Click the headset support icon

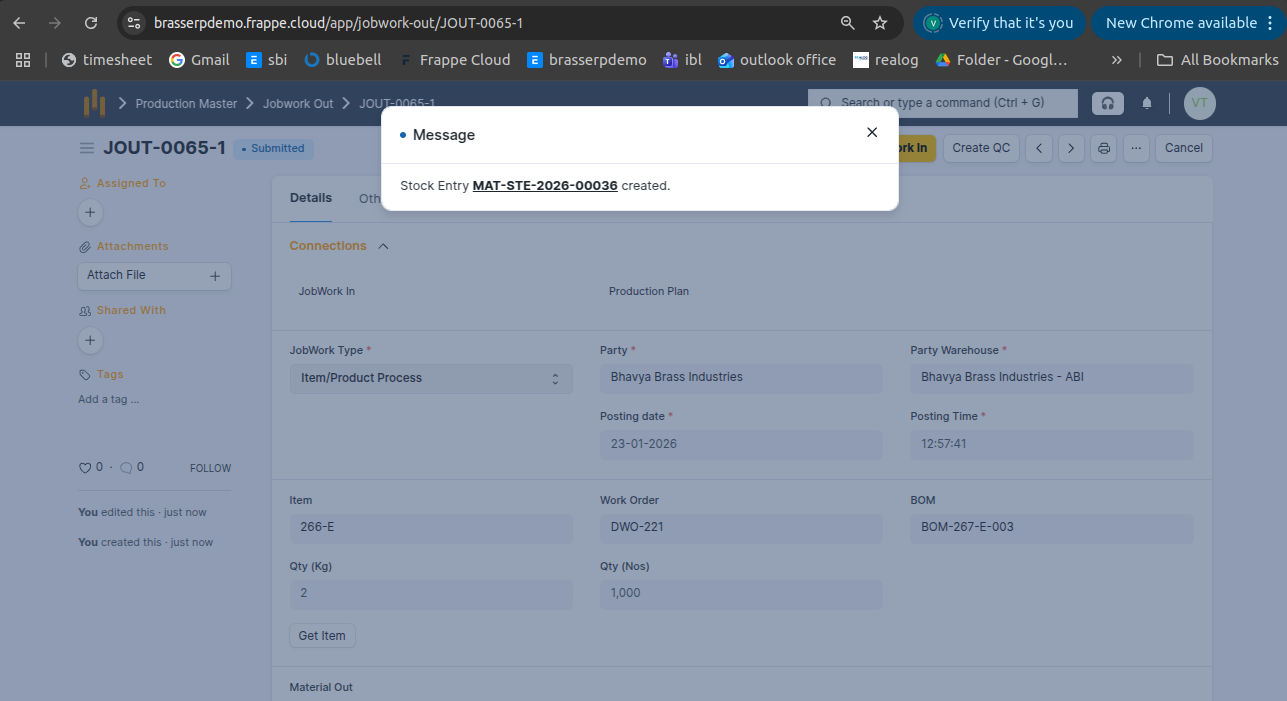[x=1107, y=103]
